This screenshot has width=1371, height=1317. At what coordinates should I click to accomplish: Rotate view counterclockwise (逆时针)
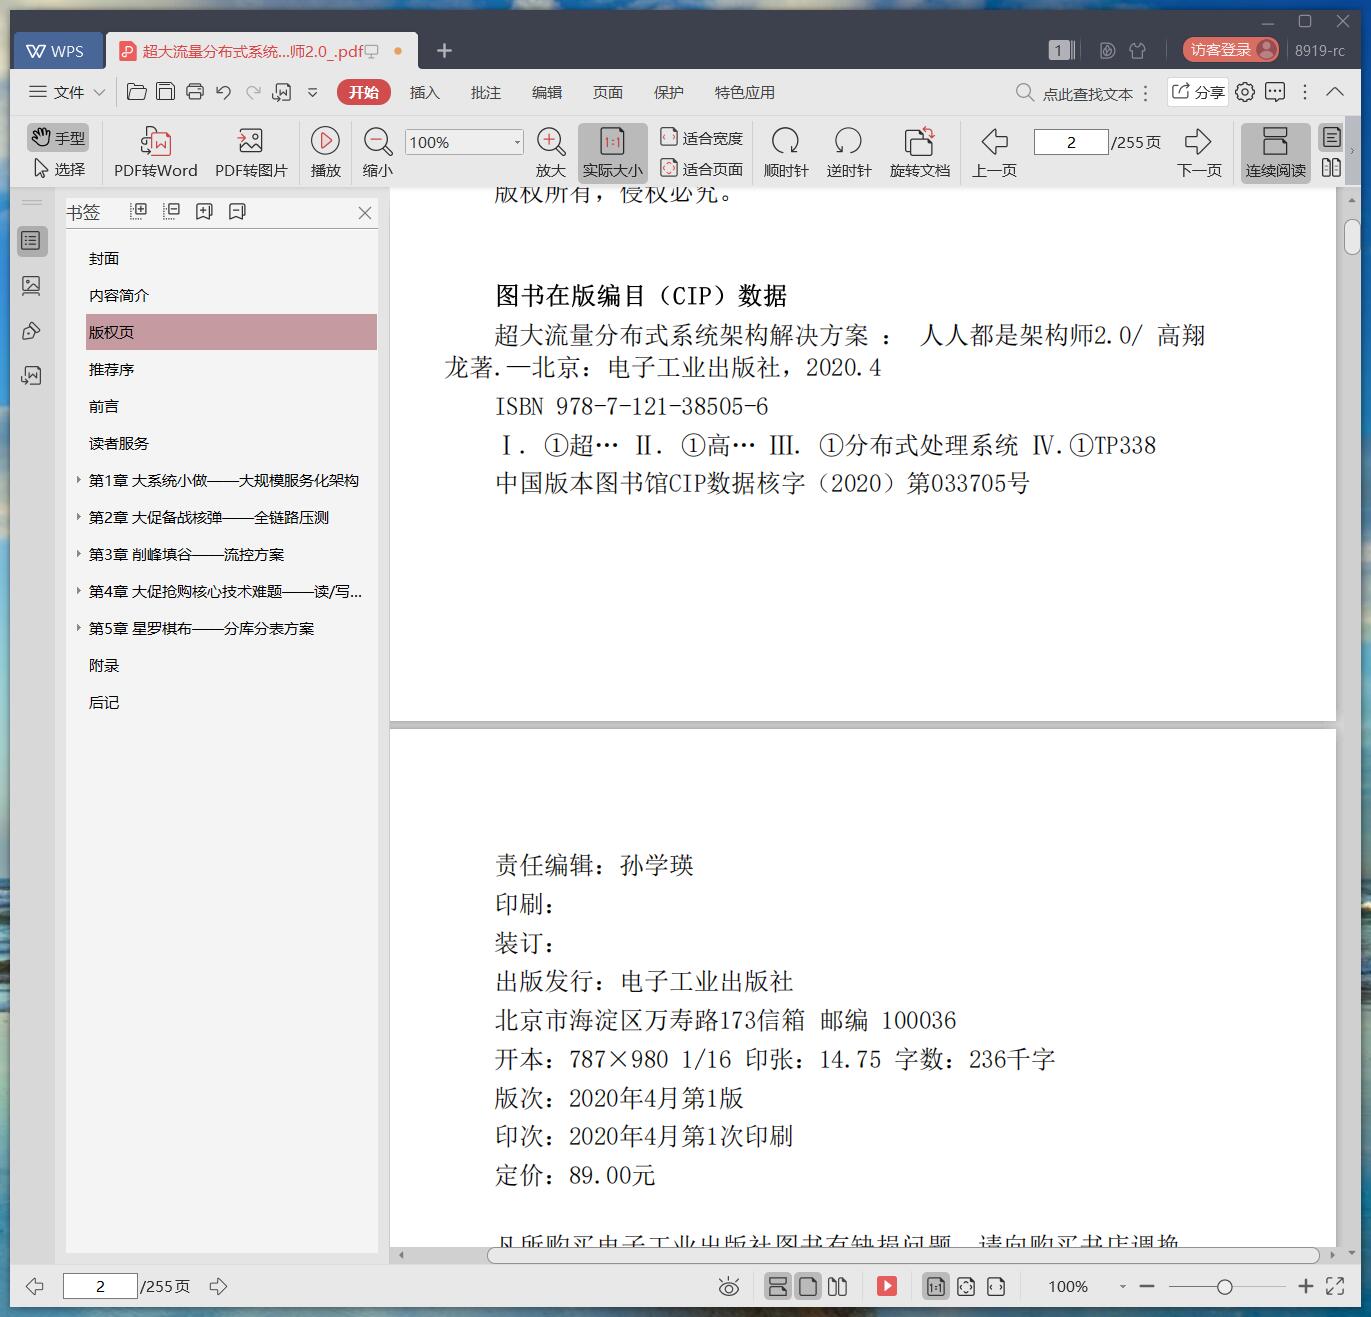[x=848, y=153]
